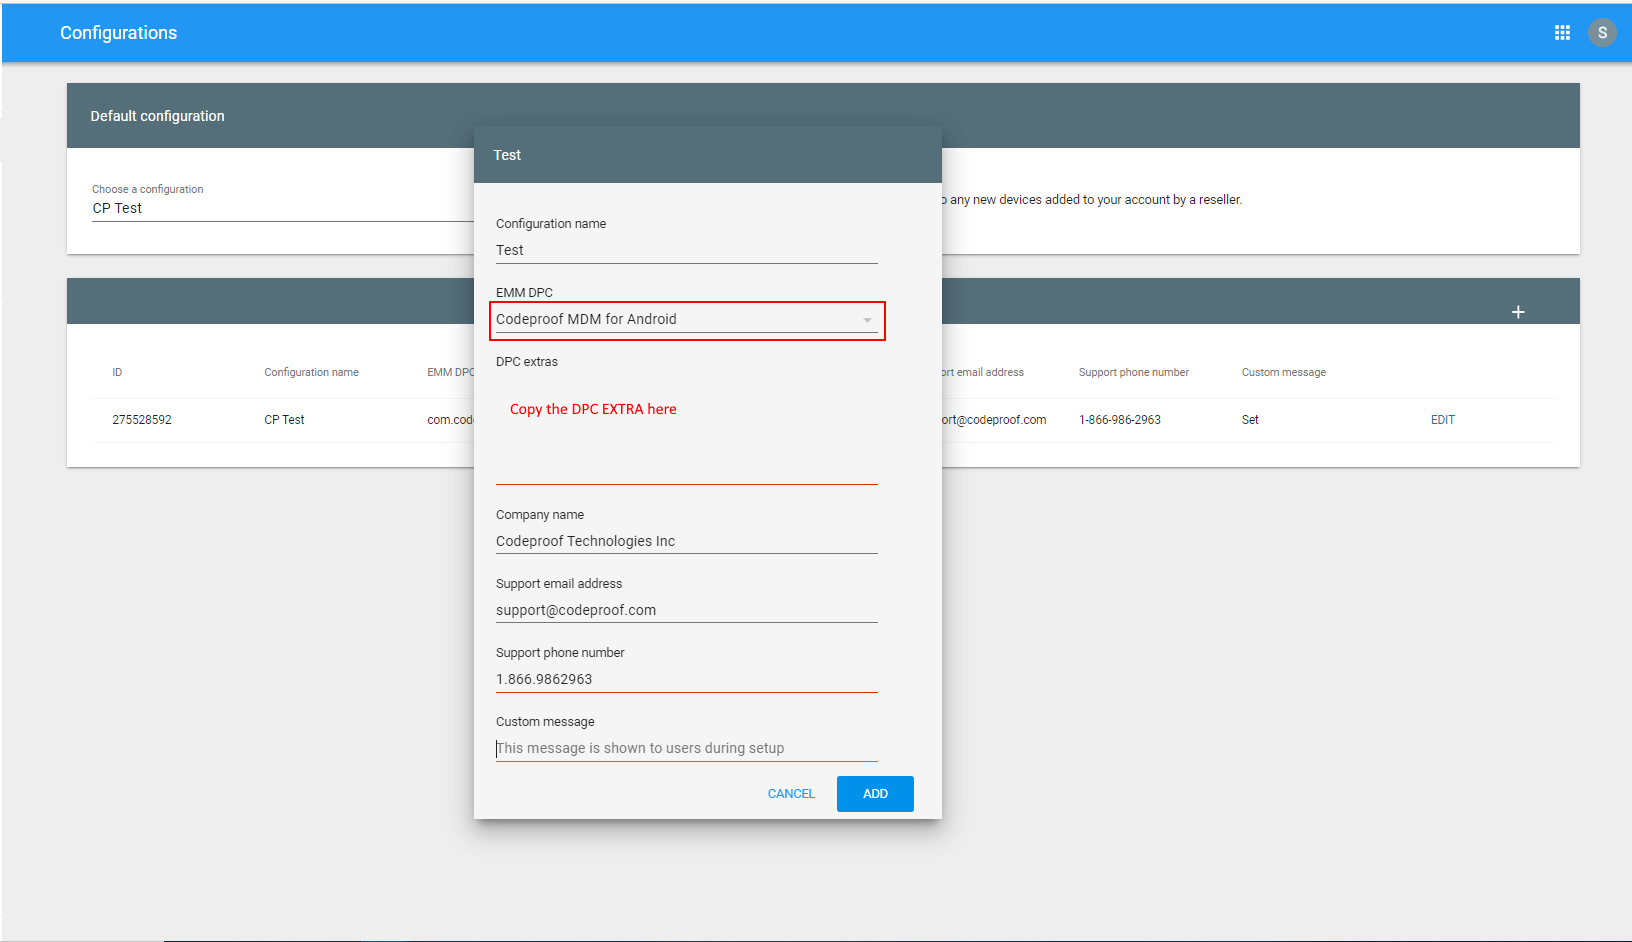Click Configuration name column header
This screenshot has width=1632, height=942.
pos(311,372)
